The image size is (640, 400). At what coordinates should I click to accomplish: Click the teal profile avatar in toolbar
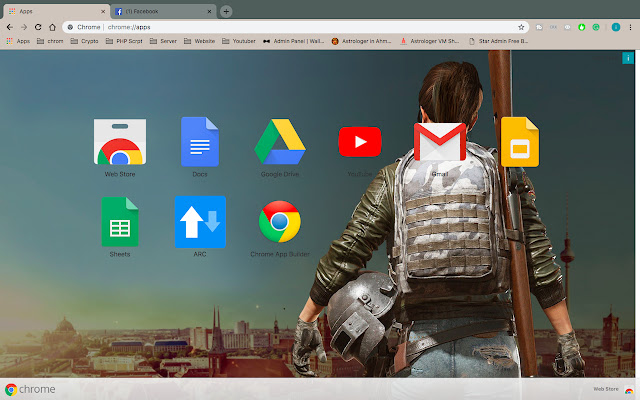click(x=616, y=27)
